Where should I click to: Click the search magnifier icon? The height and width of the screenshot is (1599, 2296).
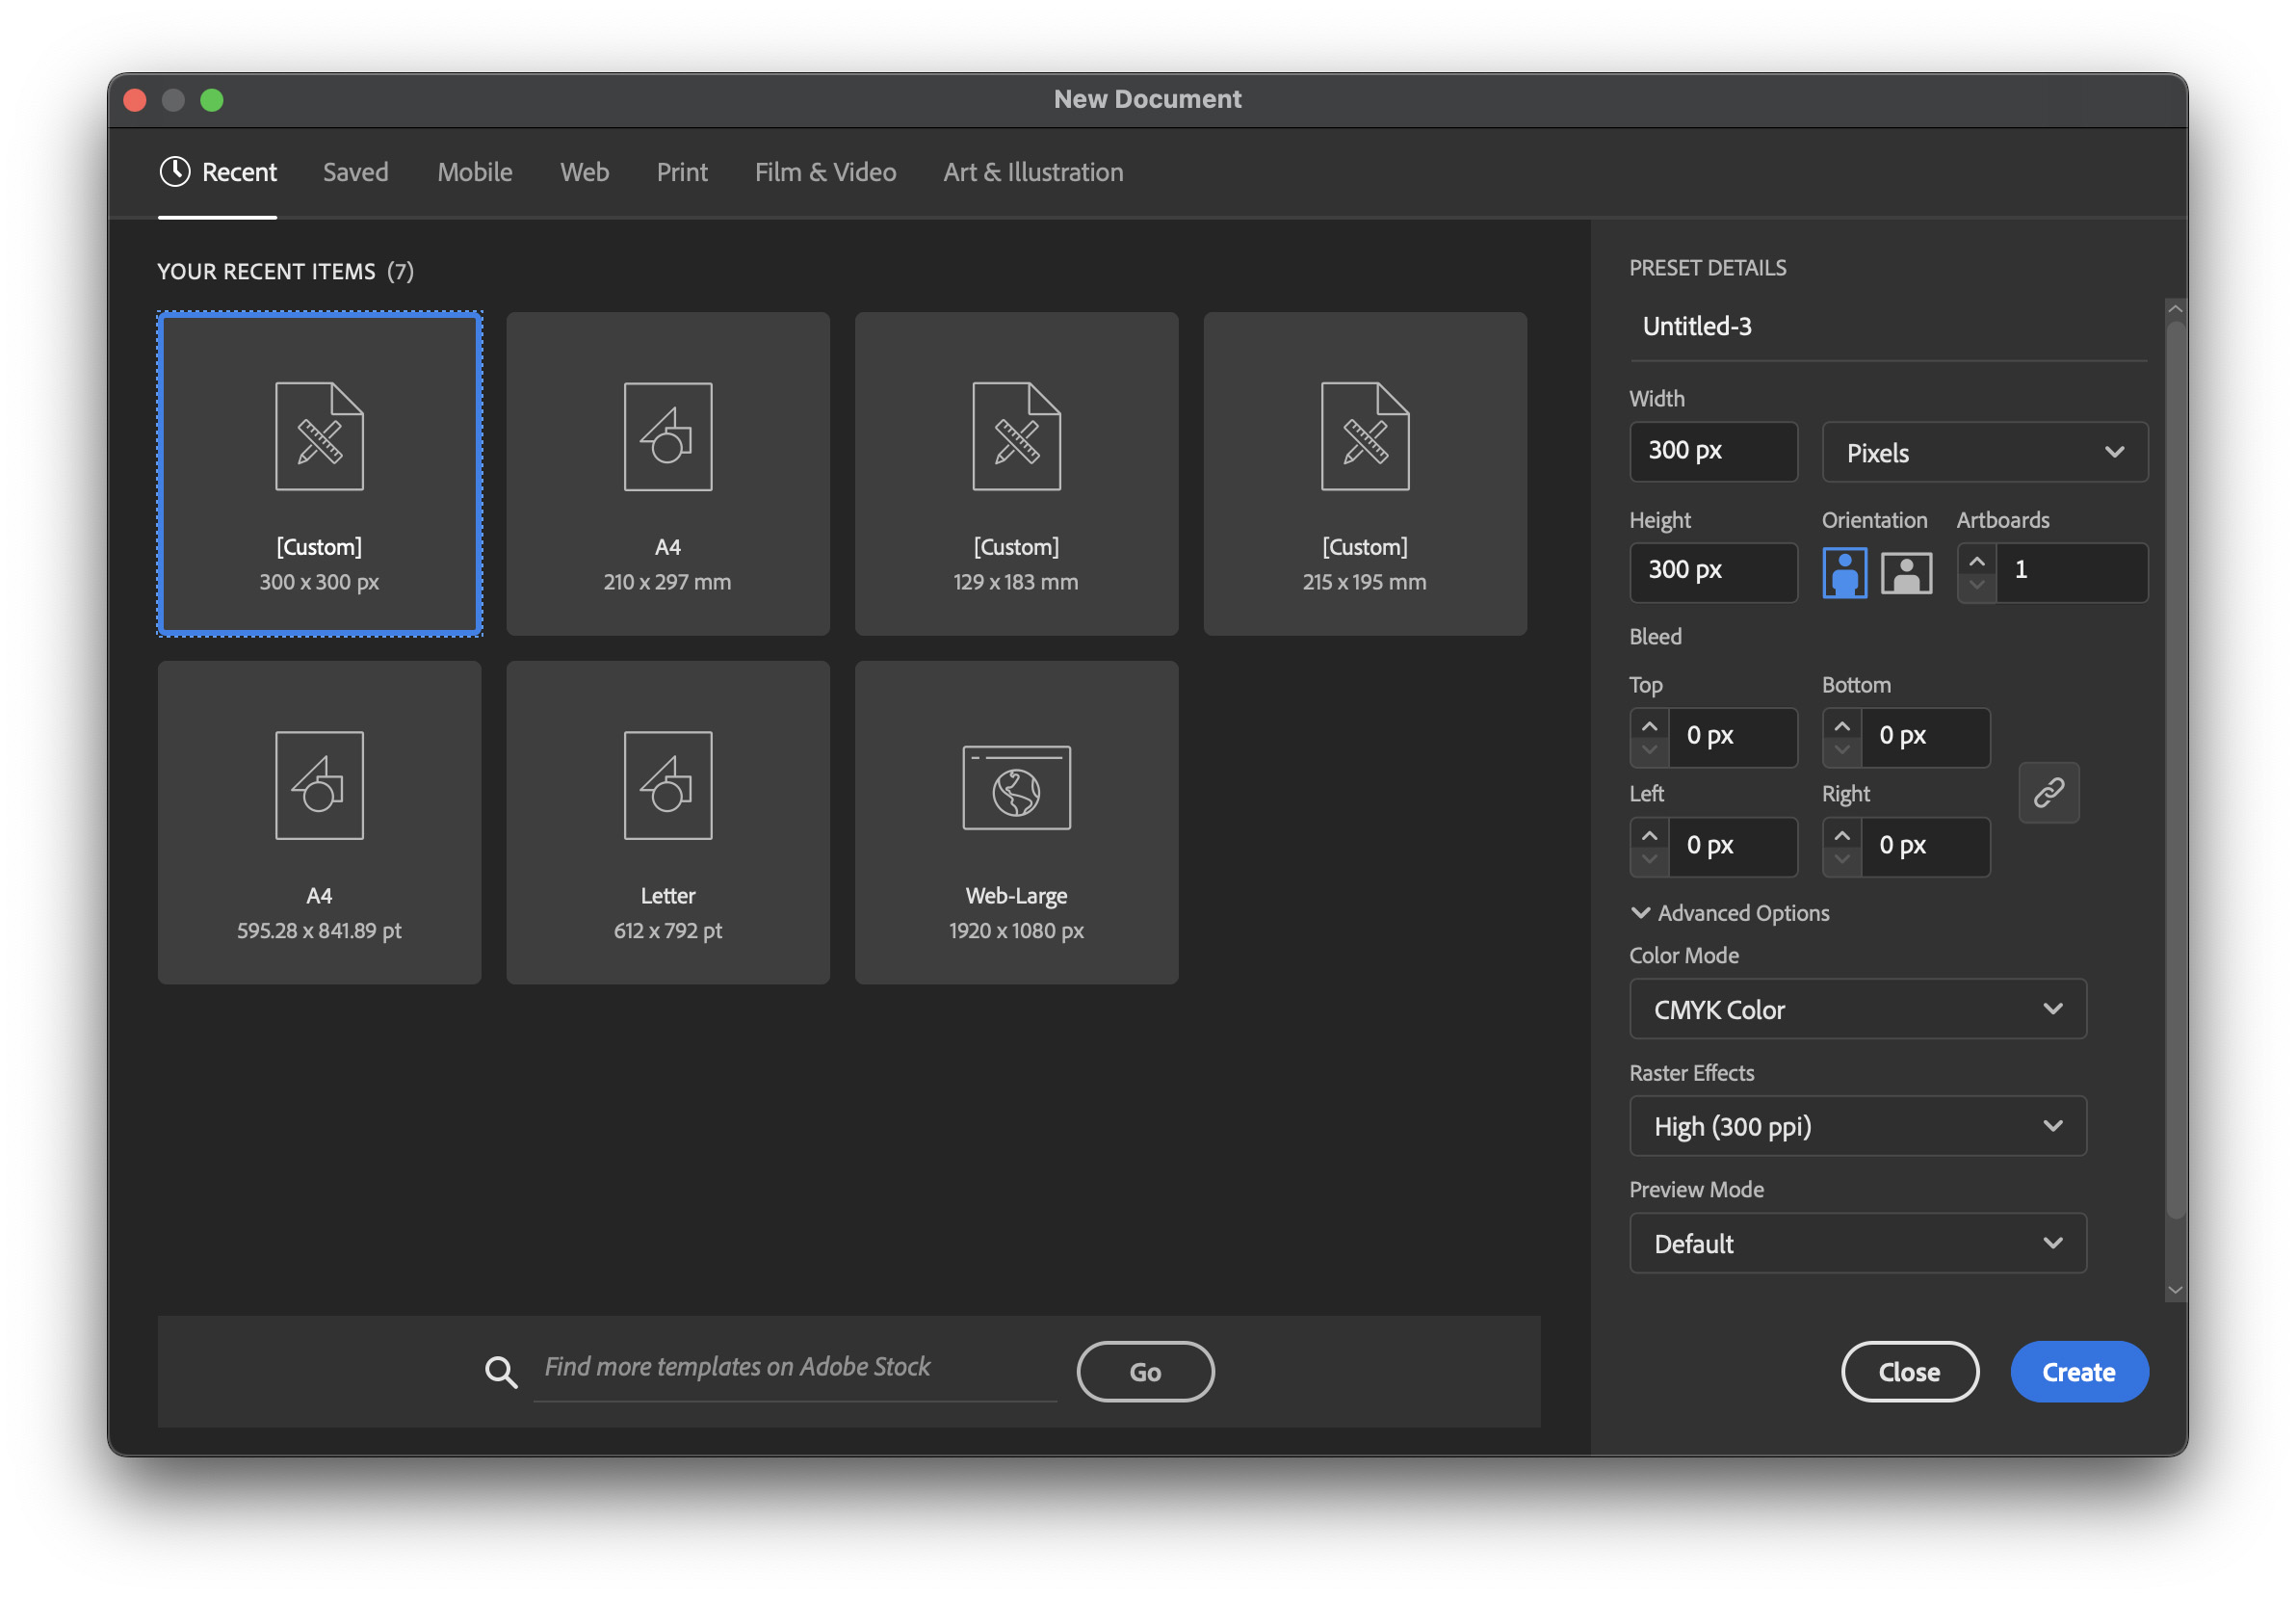coord(501,1371)
